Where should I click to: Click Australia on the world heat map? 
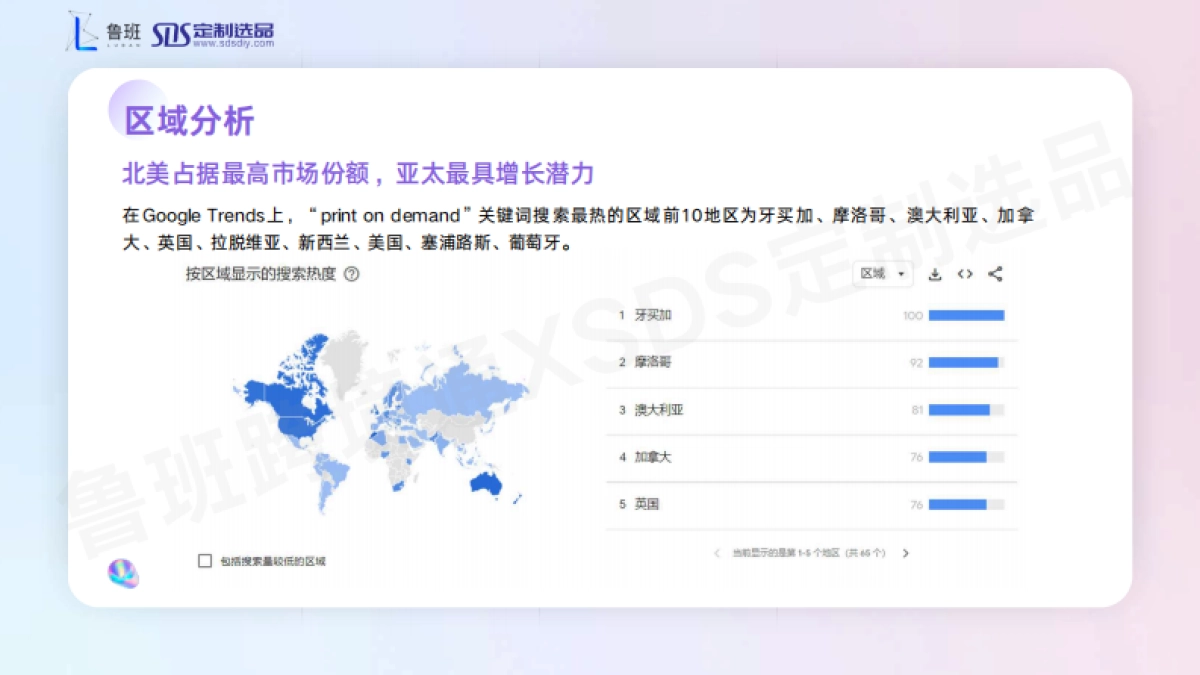coord(484,483)
